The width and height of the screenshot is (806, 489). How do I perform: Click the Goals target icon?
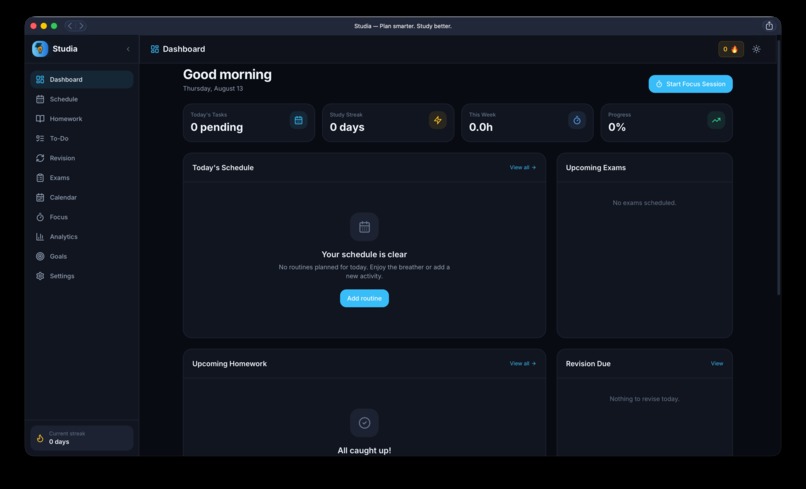(40, 256)
